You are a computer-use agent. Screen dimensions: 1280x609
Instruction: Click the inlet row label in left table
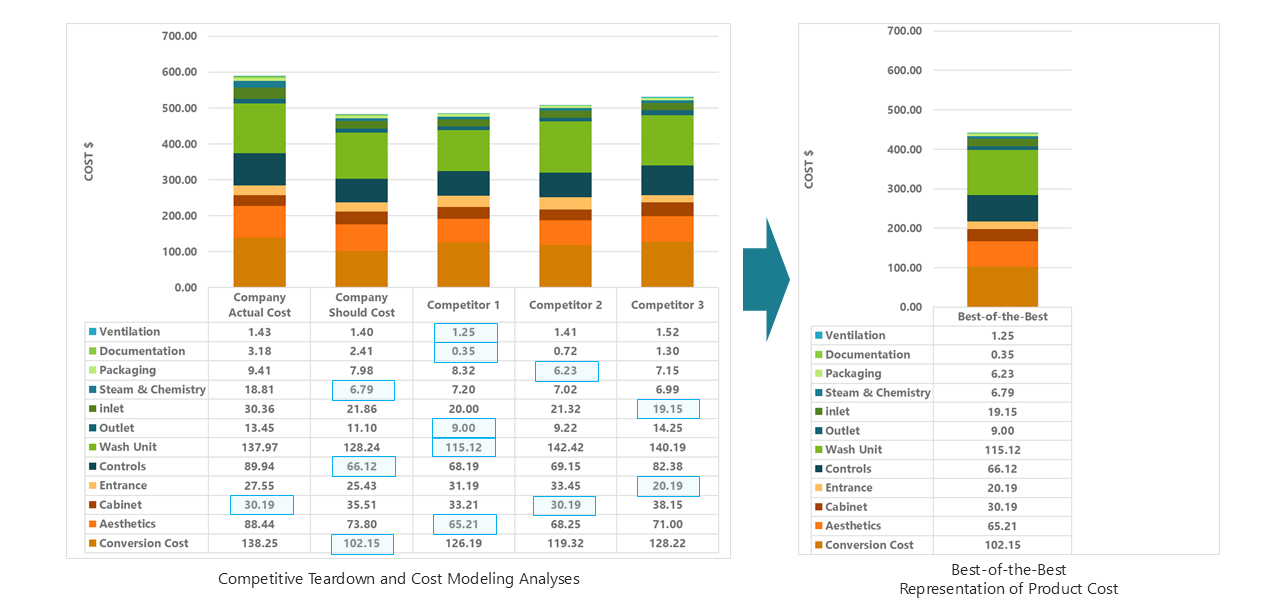[111, 409]
